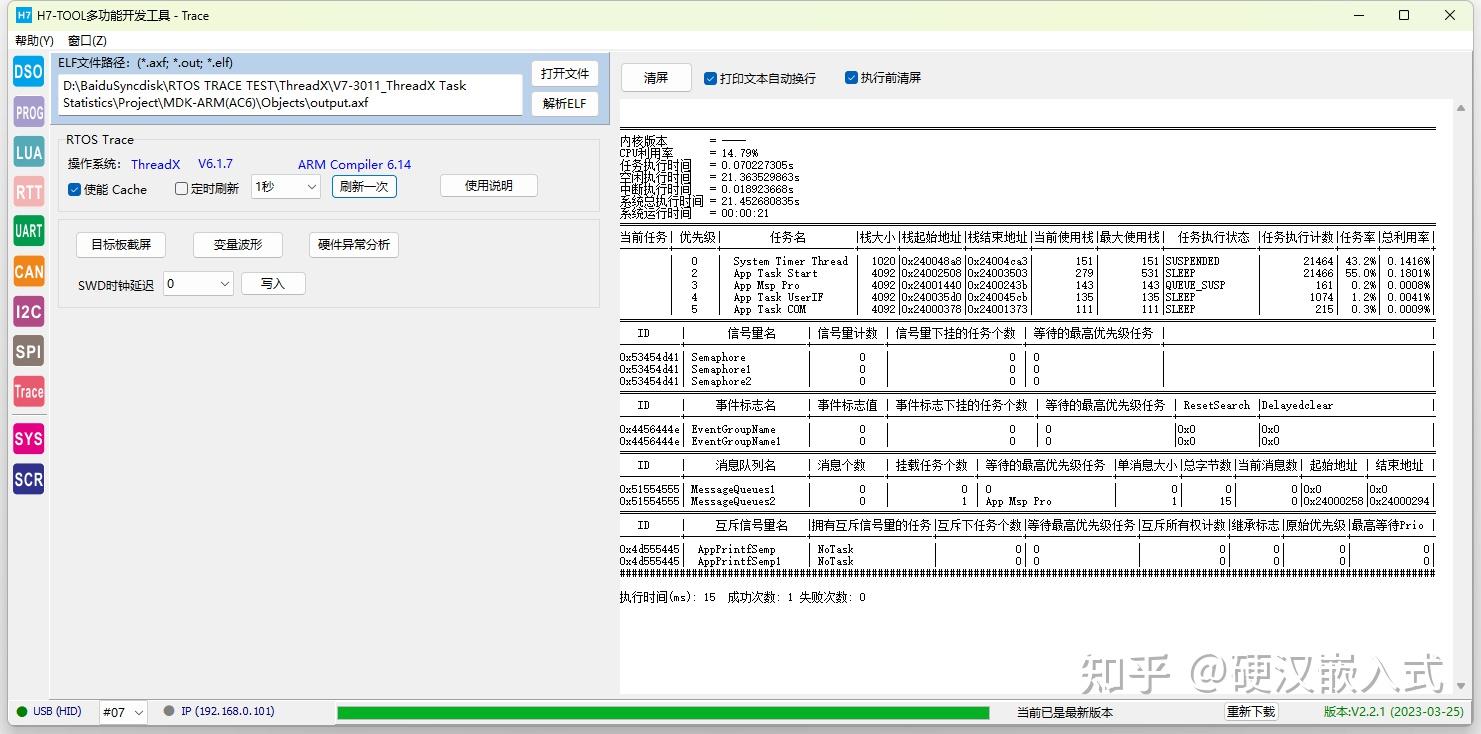Click the H7 app icon in title bar
This screenshot has width=1481, height=734.
click(x=24, y=15)
